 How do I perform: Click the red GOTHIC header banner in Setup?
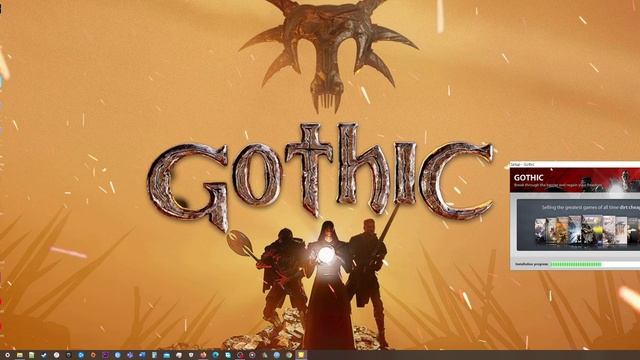575,180
